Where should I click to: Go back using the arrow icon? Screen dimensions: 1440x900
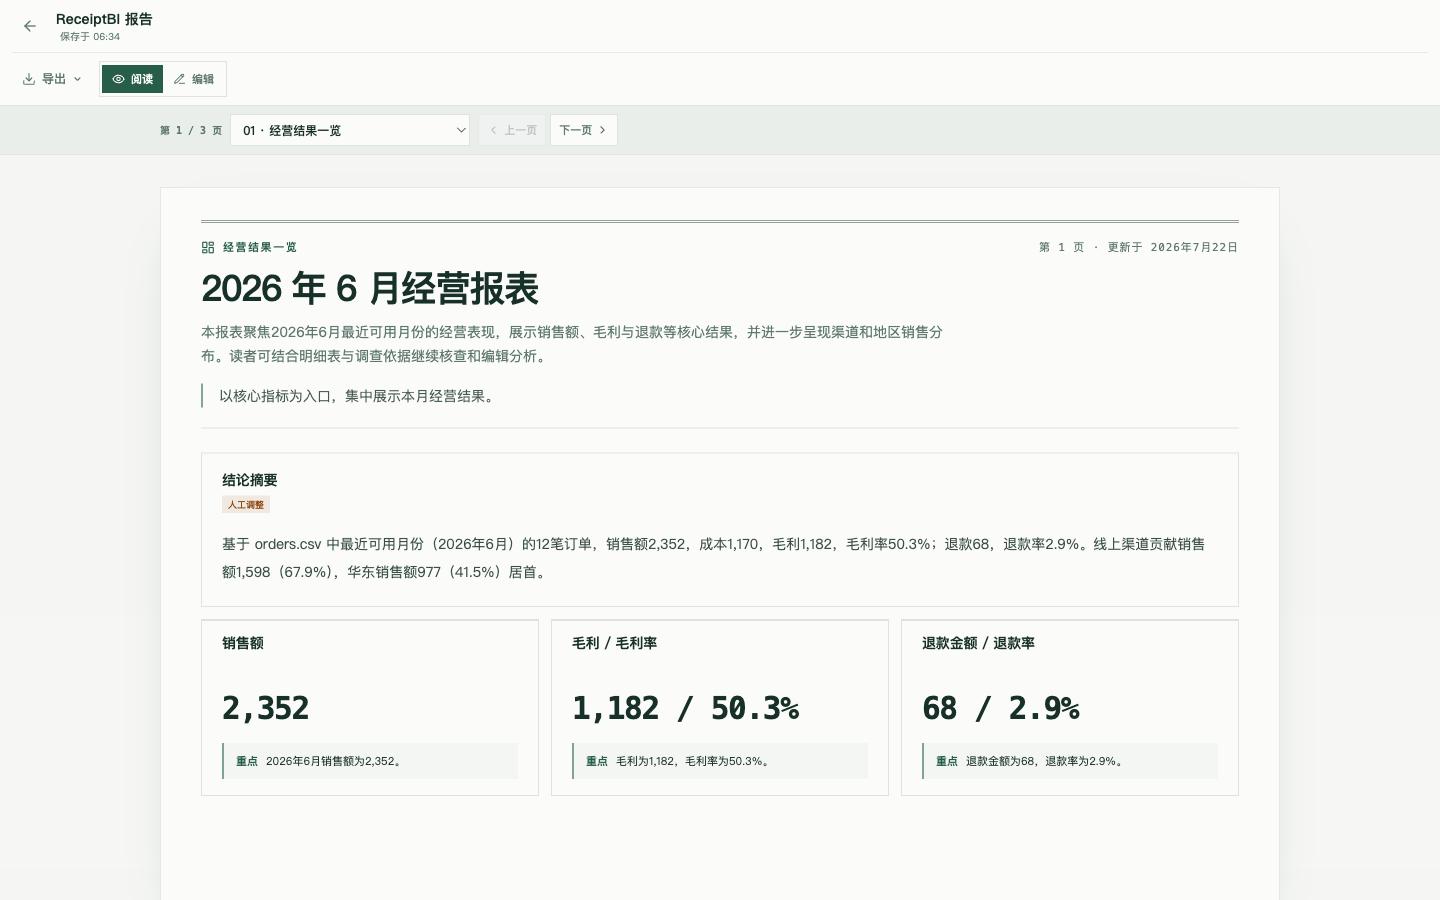[30, 26]
